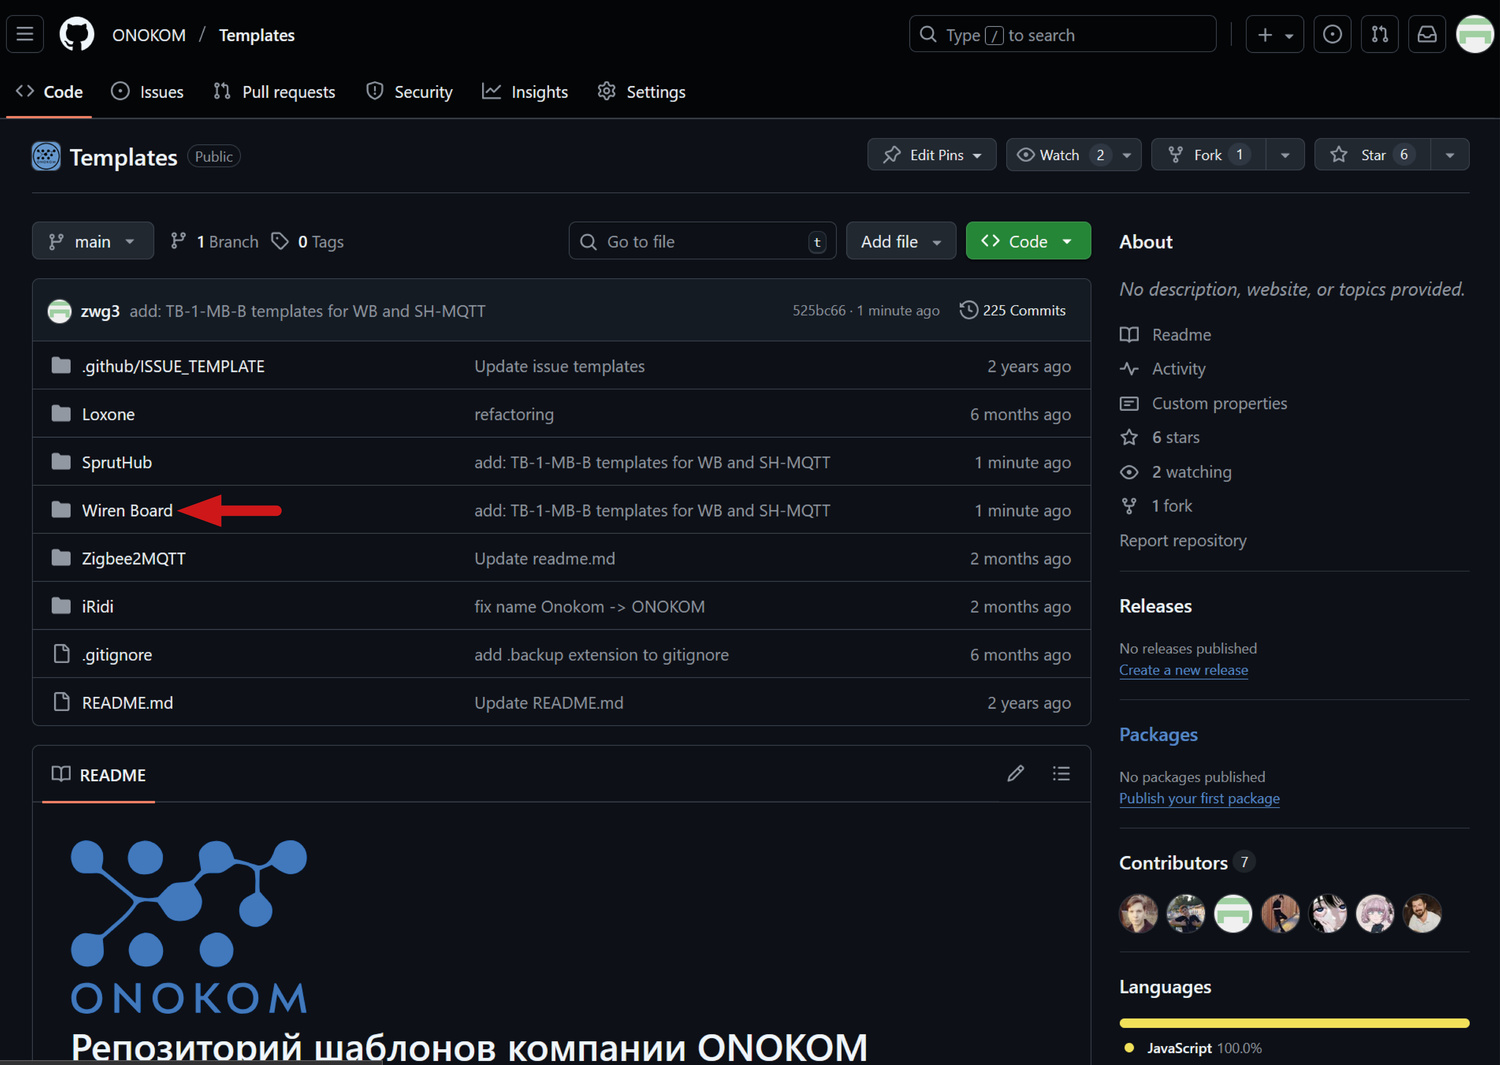Image resolution: width=1500 pixels, height=1065 pixels.
Task: Expand the Add file dropdown
Action: (x=900, y=241)
